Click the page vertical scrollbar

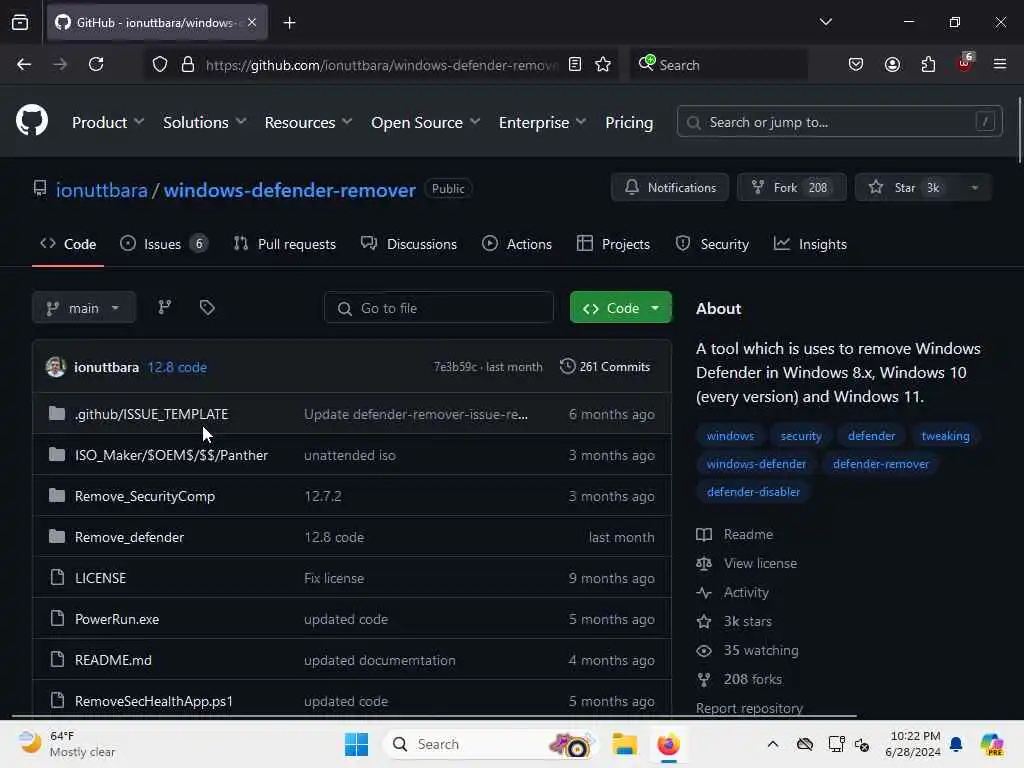[1019, 131]
